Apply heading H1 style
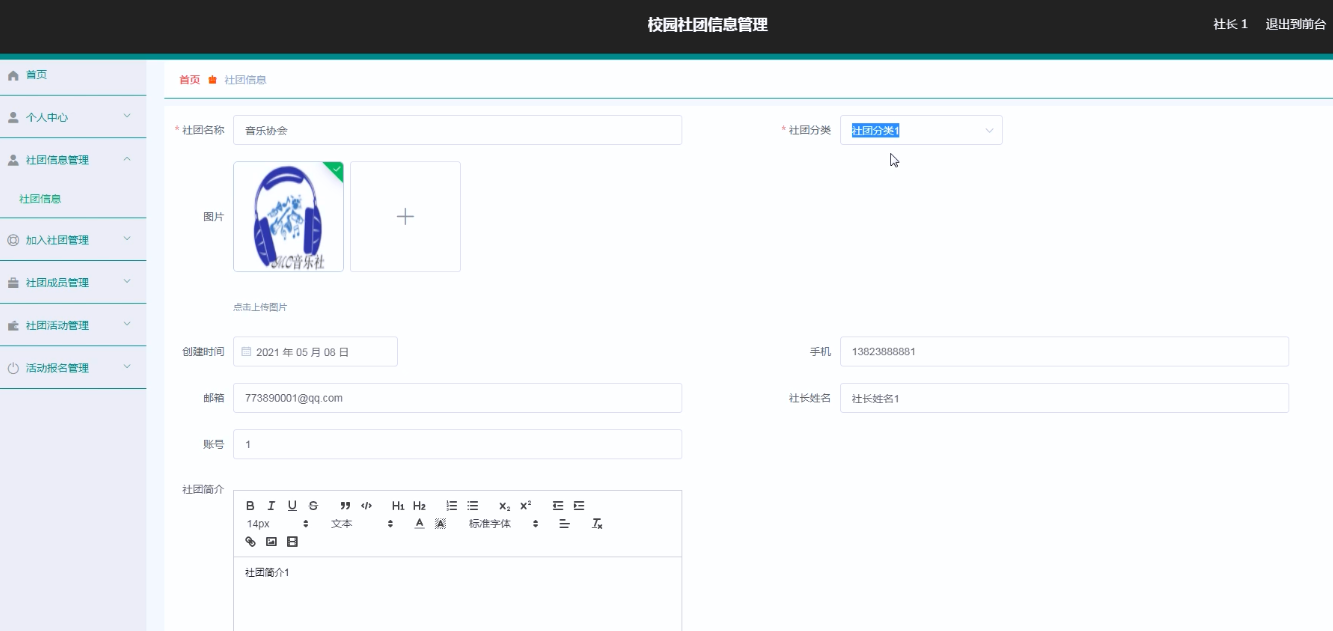Viewport: 1333px width, 631px height. pos(398,506)
